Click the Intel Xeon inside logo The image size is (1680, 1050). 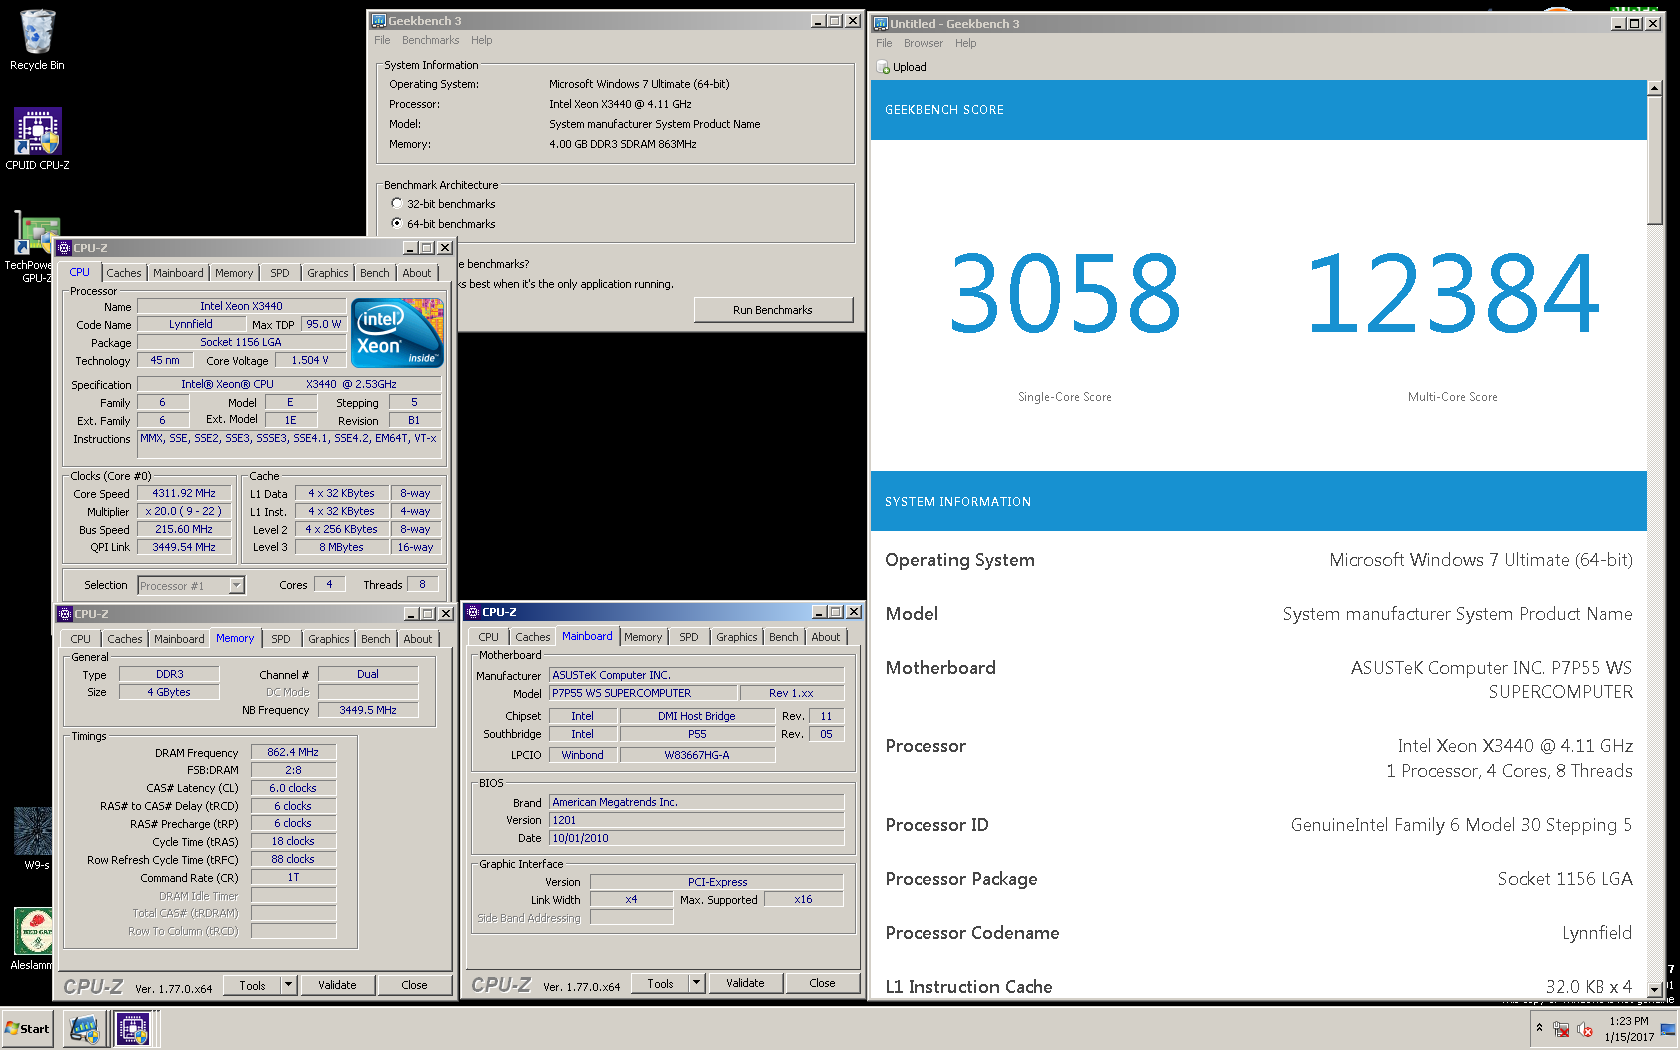tap(397, 332)
